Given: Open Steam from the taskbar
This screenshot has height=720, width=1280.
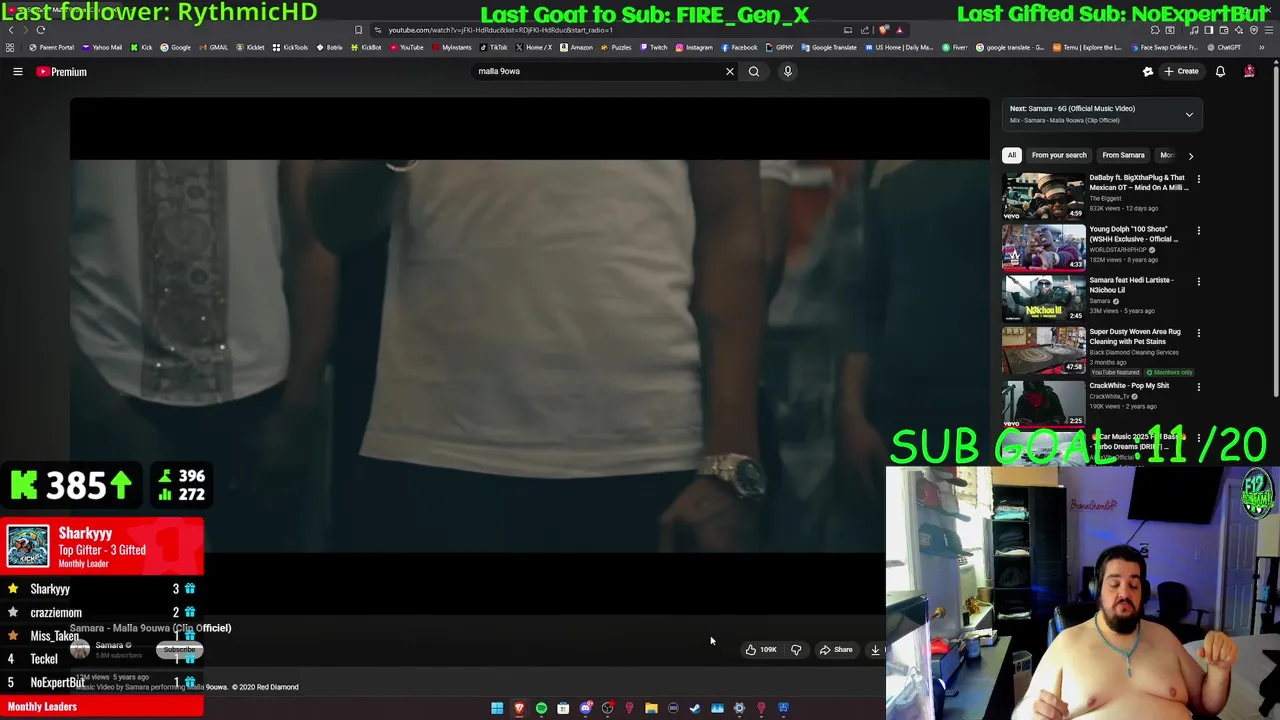Looking at the screenshot, I should (x=695, y=708).
